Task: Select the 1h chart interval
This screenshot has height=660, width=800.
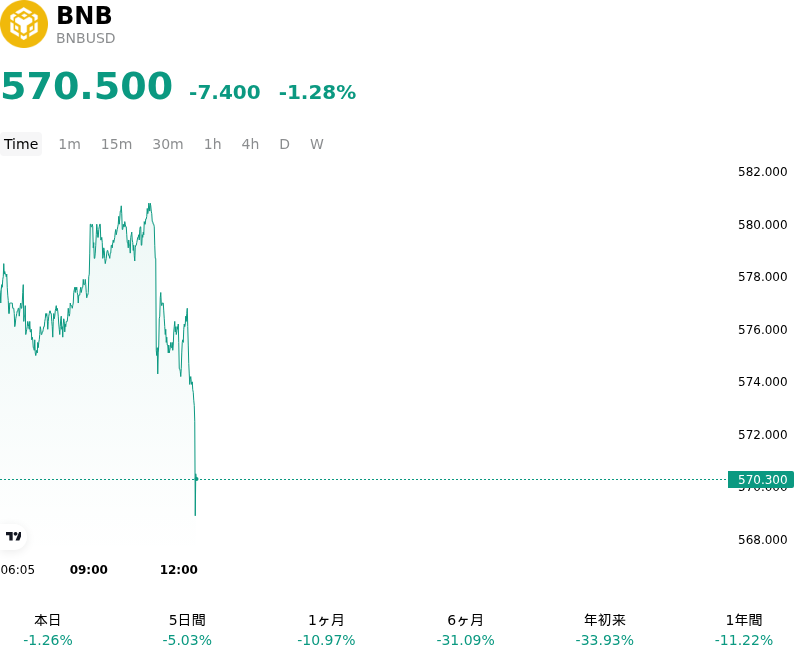Action: coord(213,144)
